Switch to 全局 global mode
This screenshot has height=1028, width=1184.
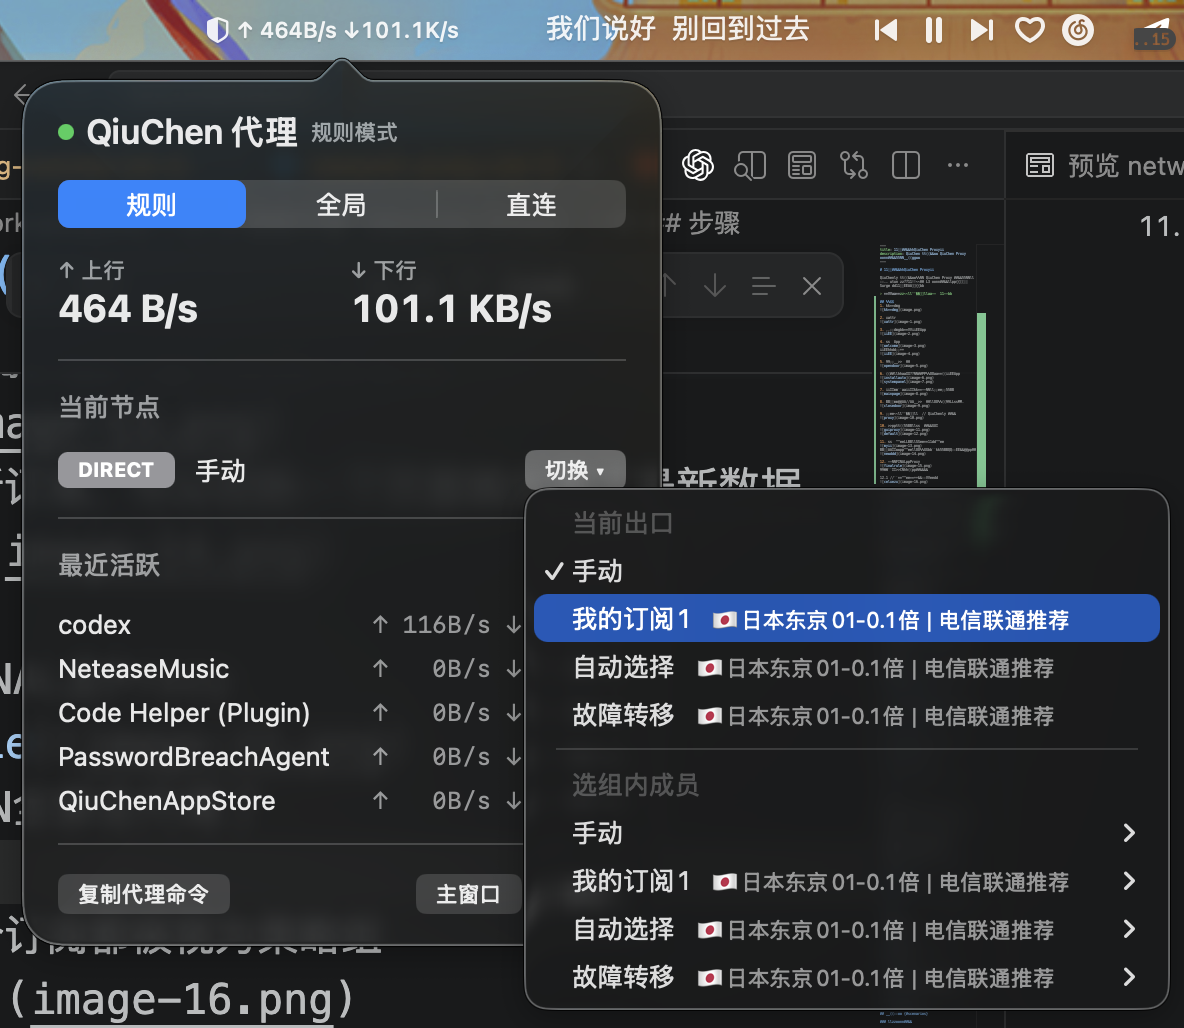pos(341,204)
